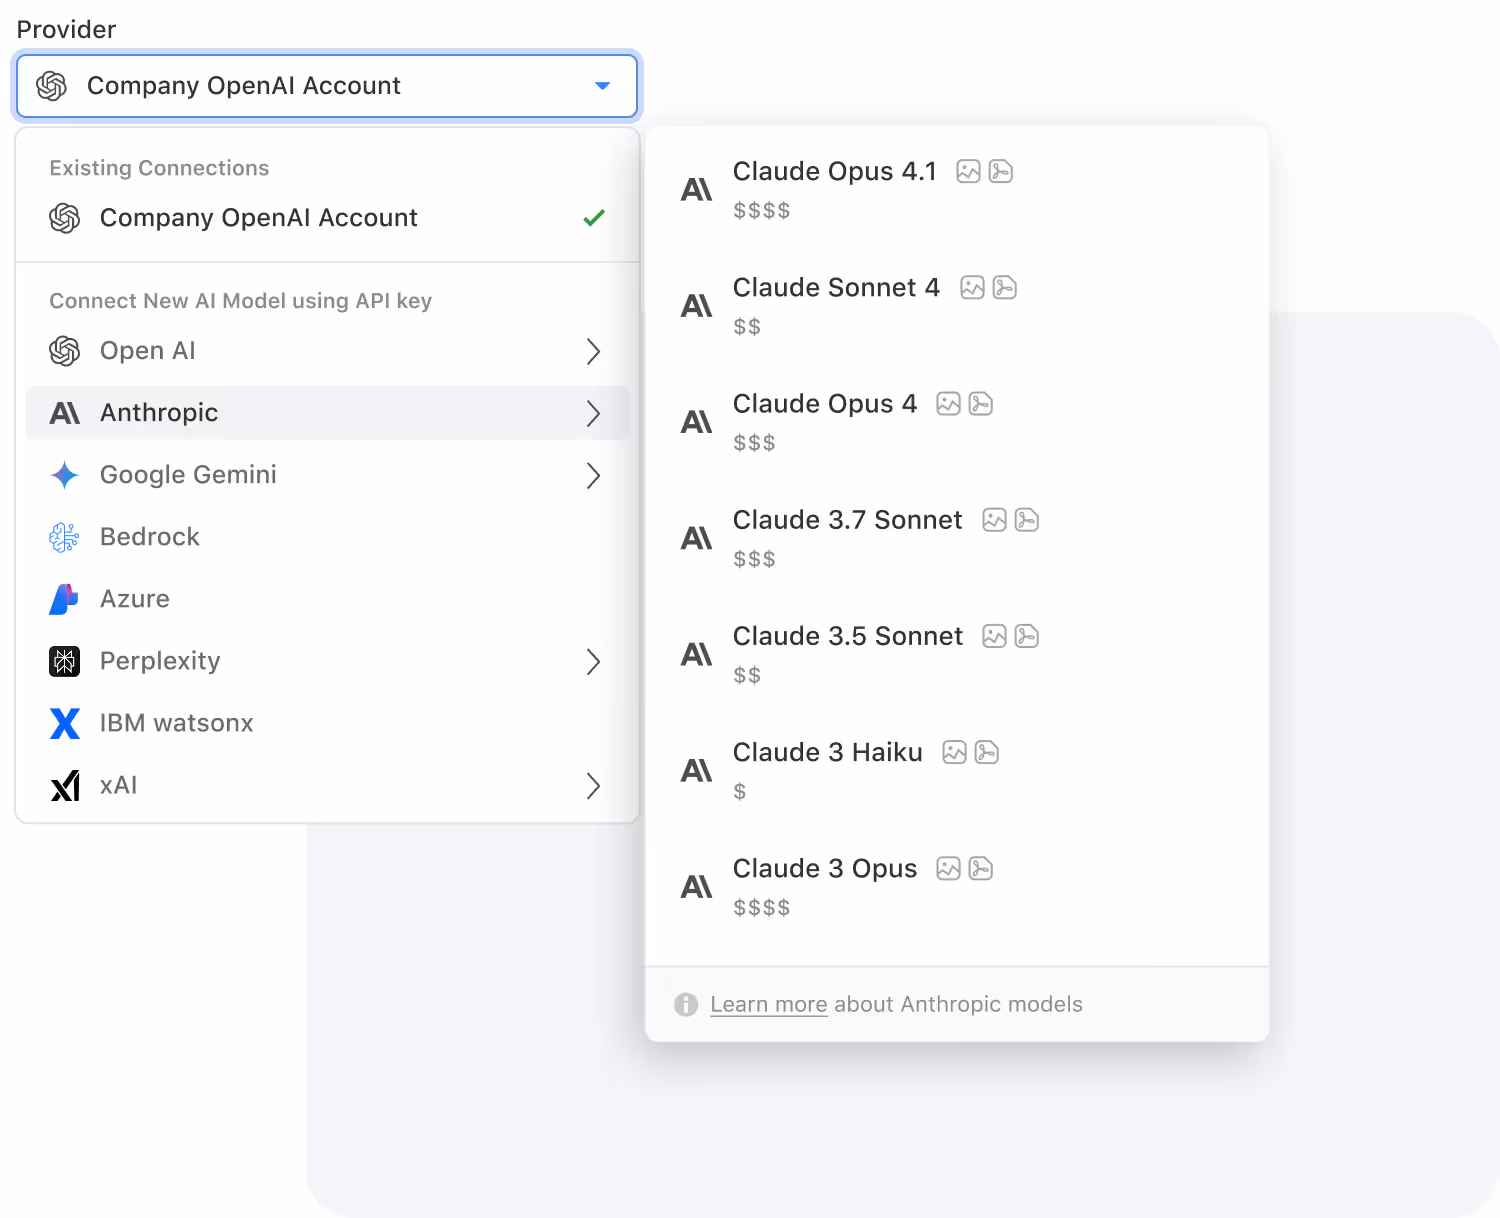Select Azure provider

point(327,599)
